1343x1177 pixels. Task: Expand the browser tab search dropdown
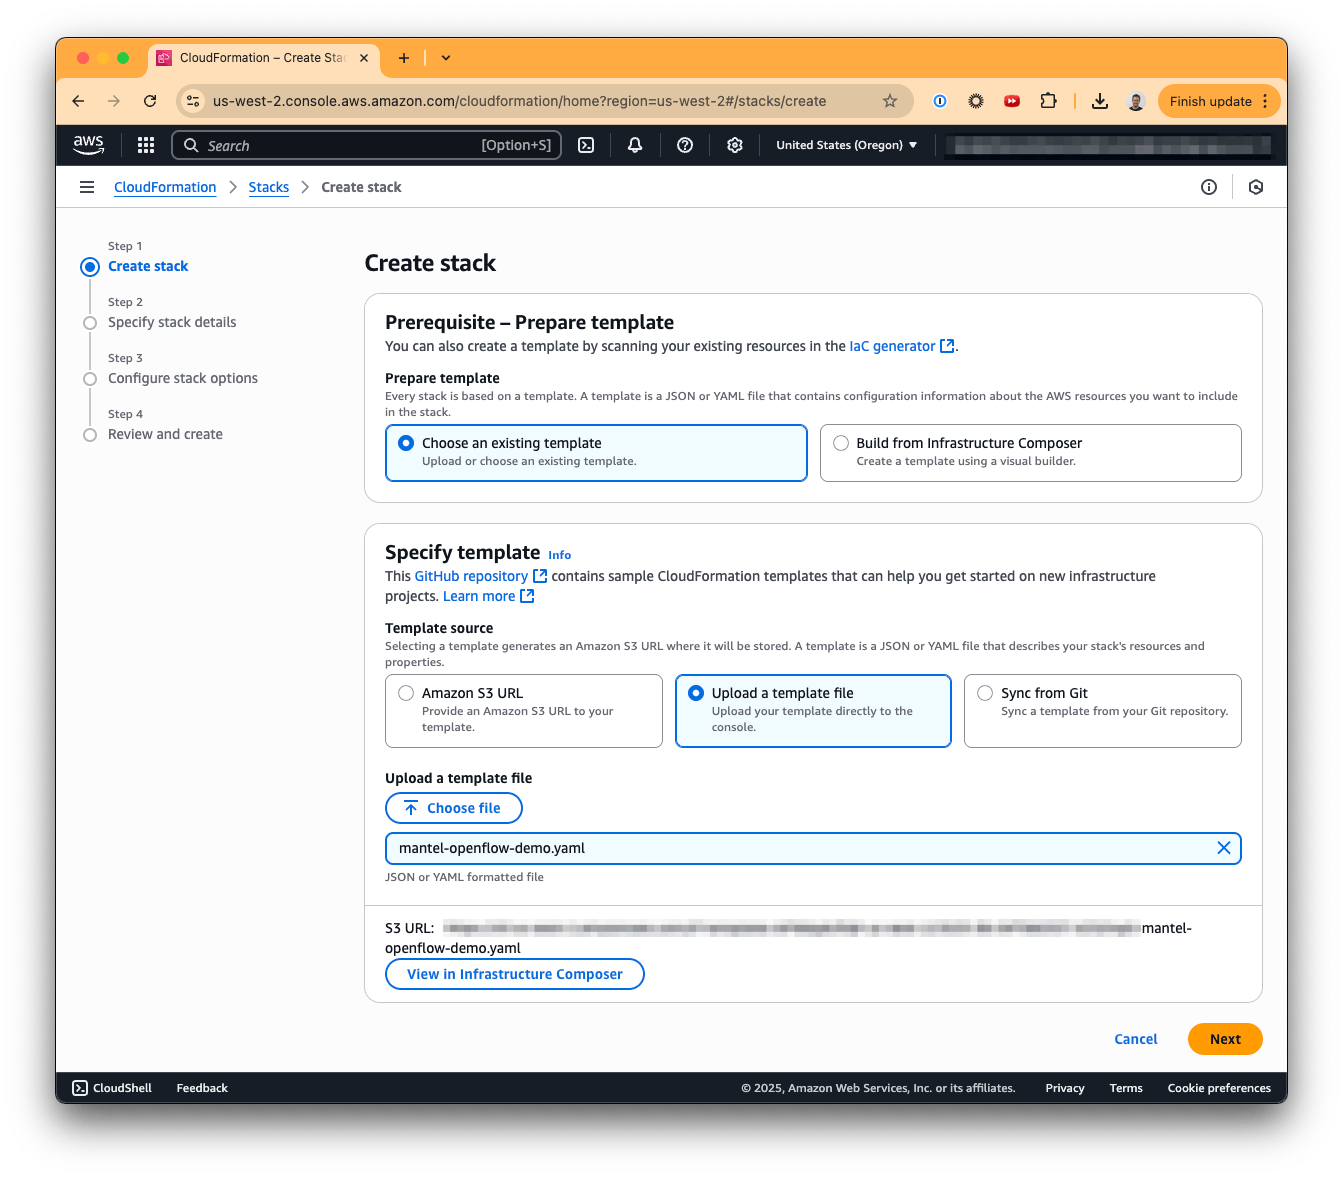(x=446, y=58)
